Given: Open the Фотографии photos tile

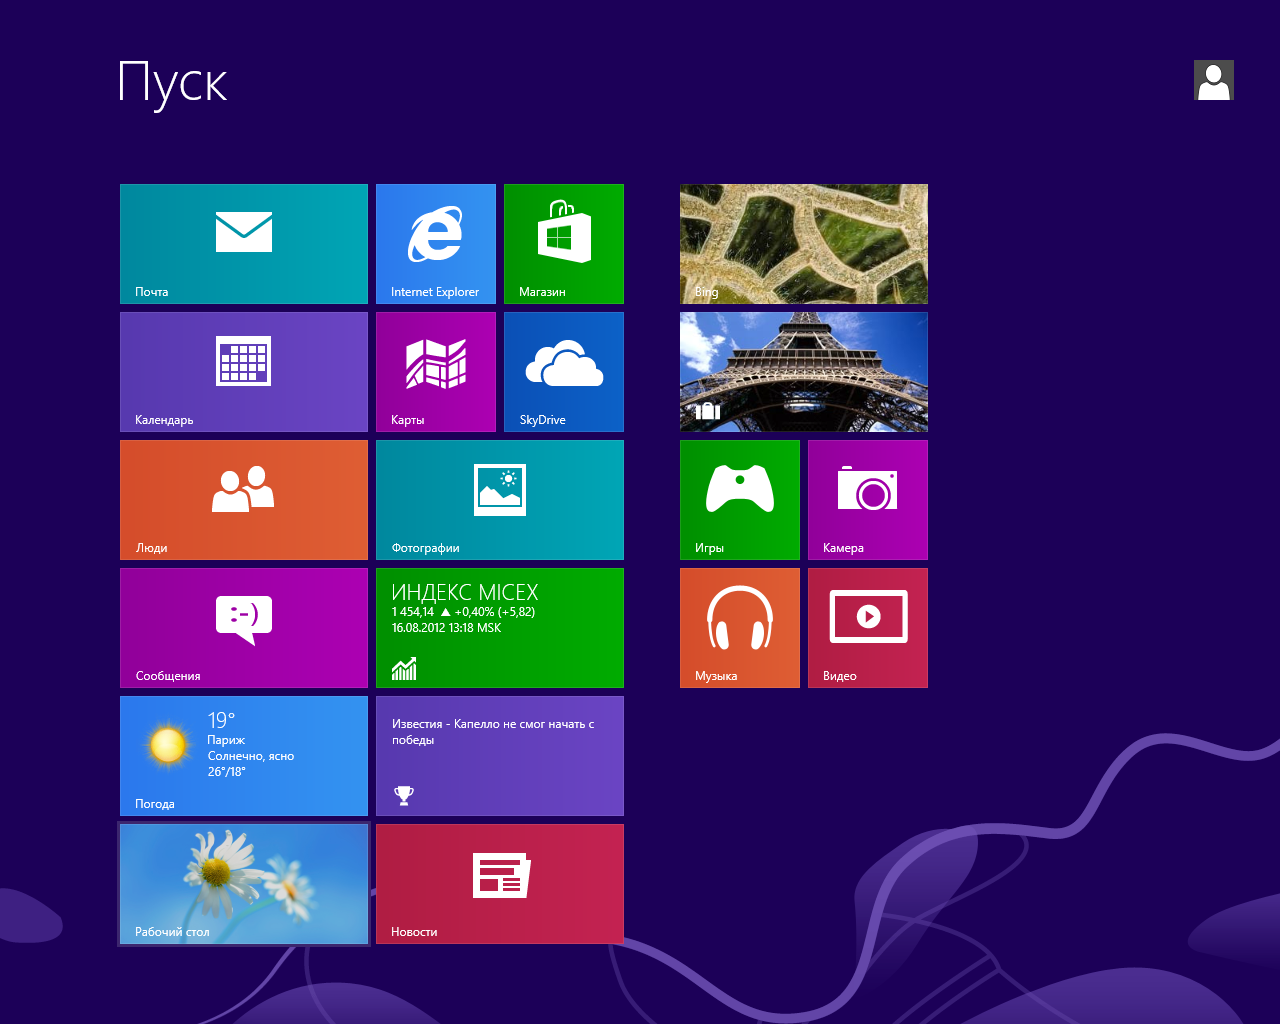Looking at the screenshot, I should (500, 500).
